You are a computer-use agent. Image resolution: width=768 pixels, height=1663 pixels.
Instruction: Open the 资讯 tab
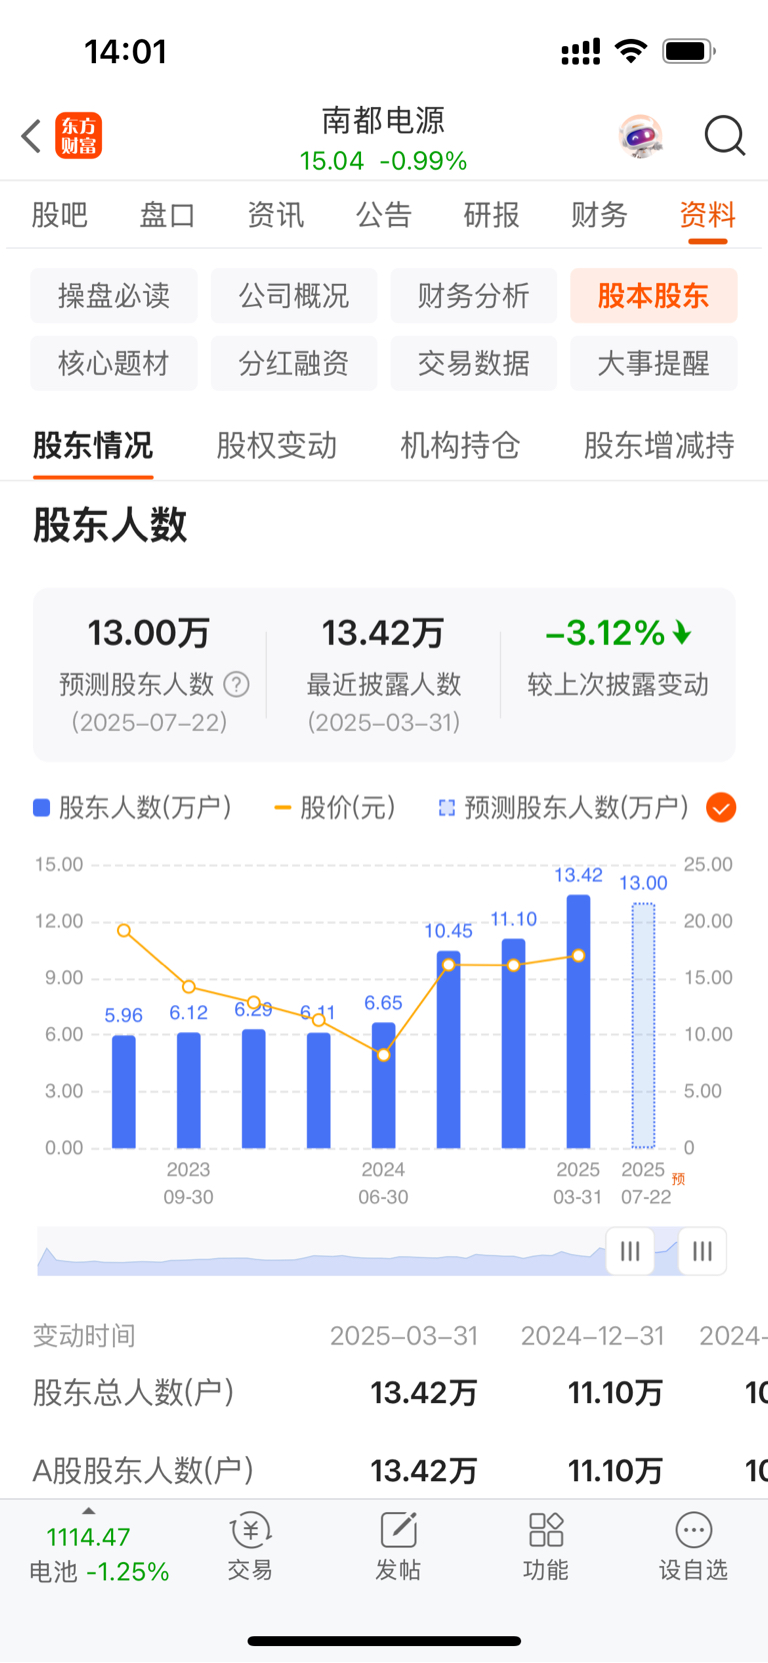point(276,215)
